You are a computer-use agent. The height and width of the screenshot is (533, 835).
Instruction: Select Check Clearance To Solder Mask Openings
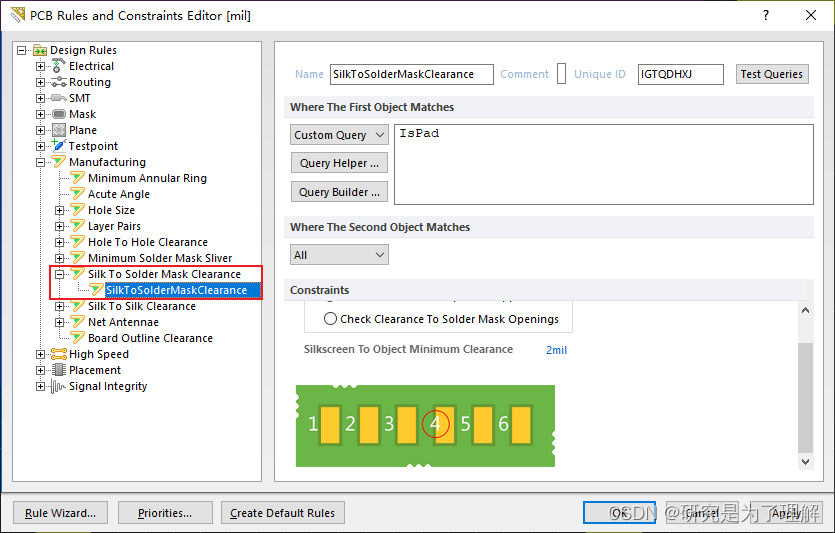tap(330, 319)
